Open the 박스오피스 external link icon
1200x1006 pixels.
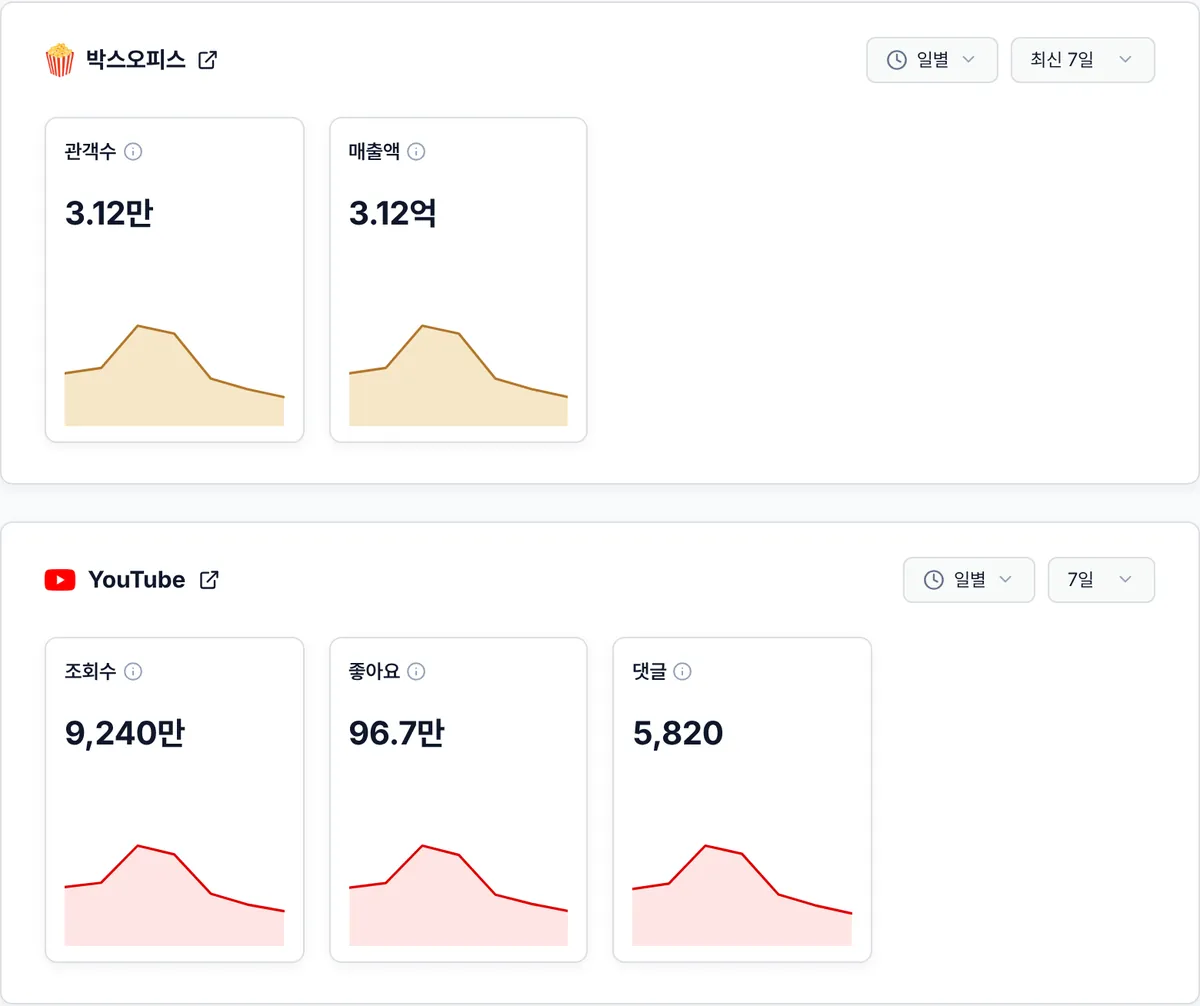(x=207, y=60)
